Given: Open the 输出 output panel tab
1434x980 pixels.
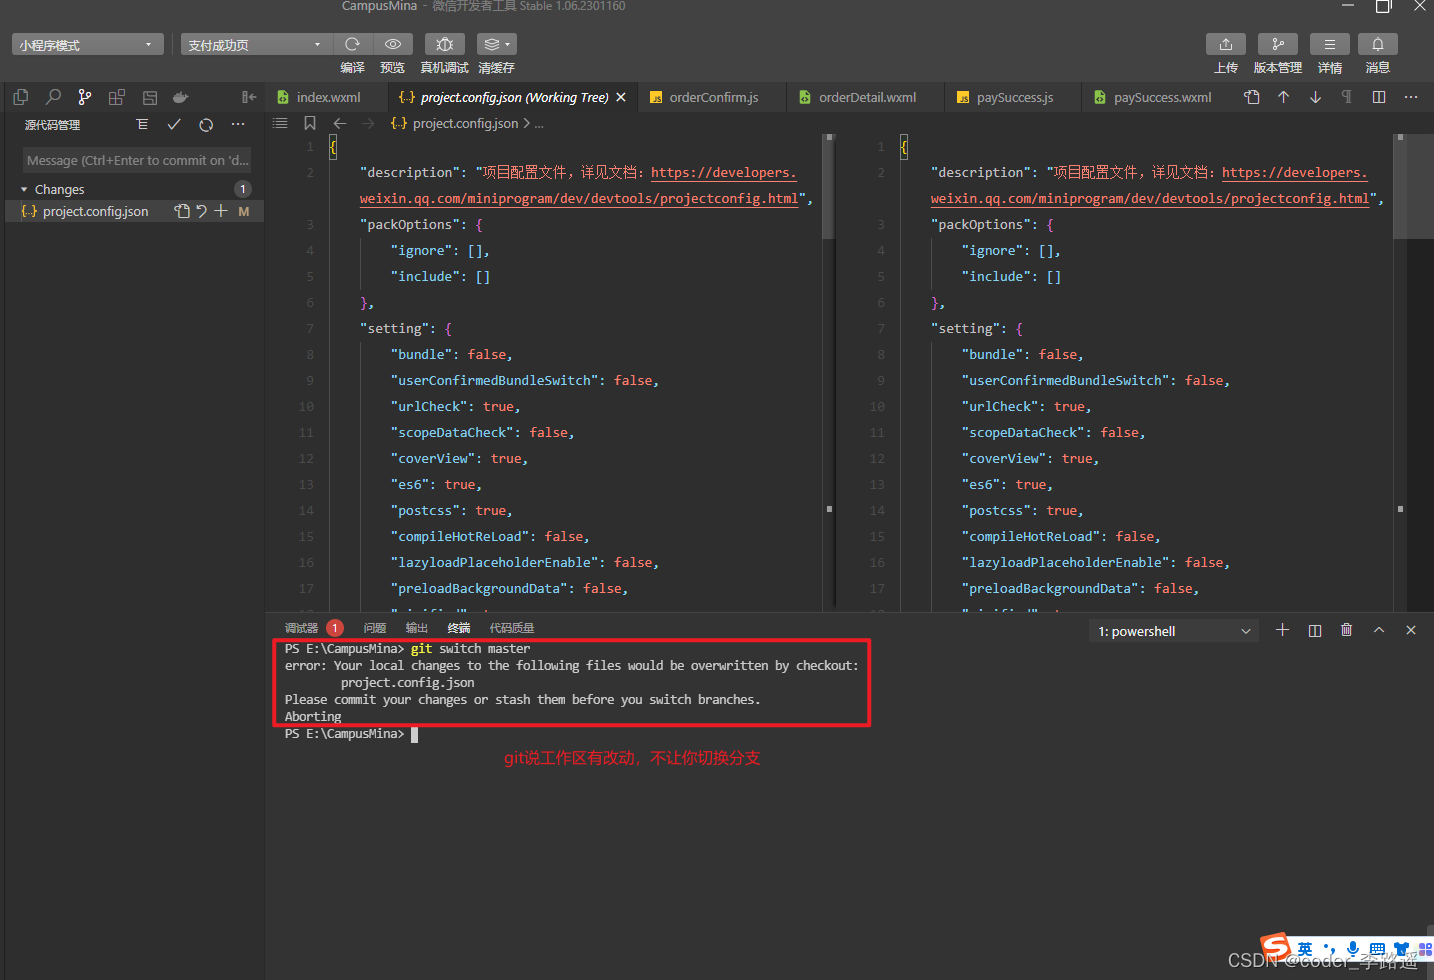Looking at the screenshot, I should pos(417,628).
